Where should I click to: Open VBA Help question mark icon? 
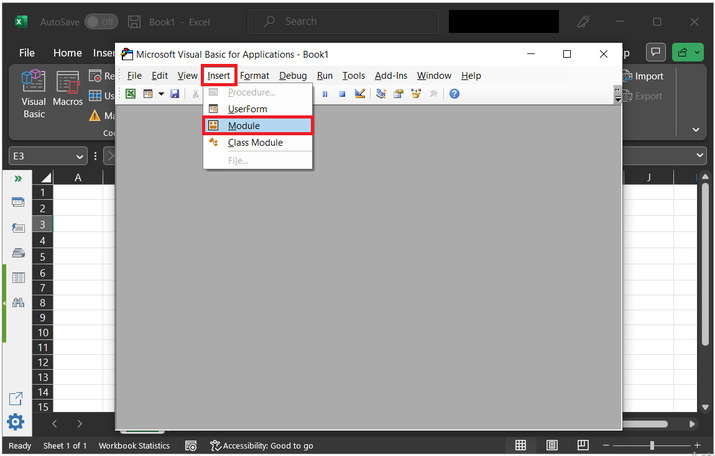tap(454, 94)
